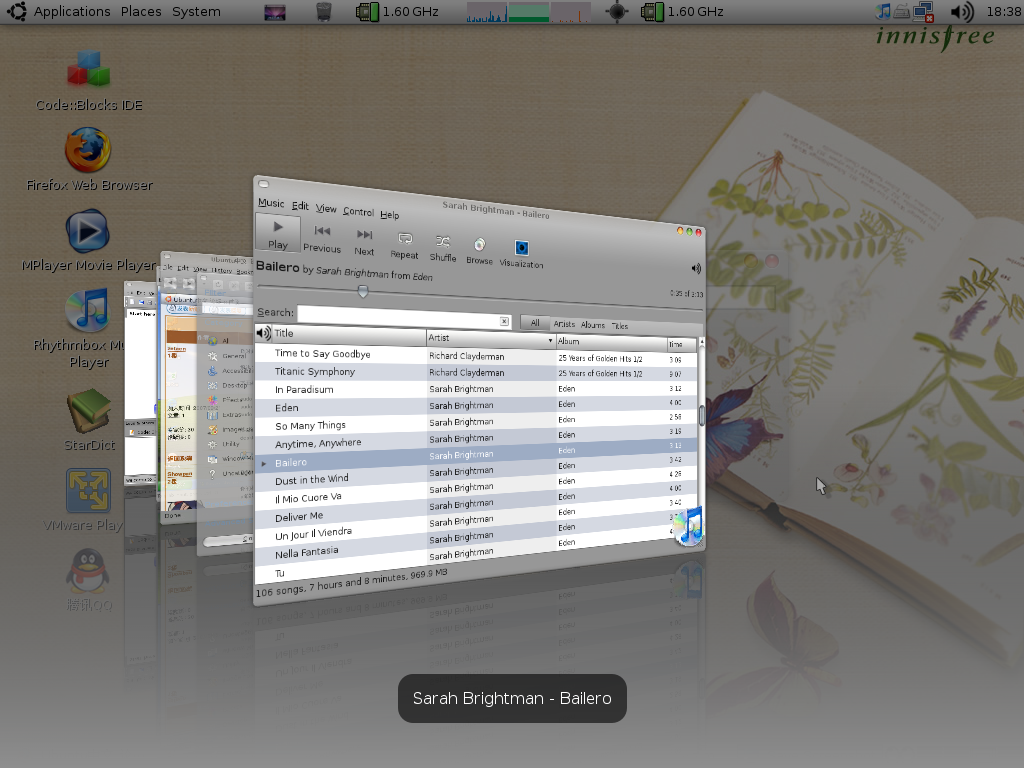Open the Help menu in Rhythmbox

tap(390, 215)
